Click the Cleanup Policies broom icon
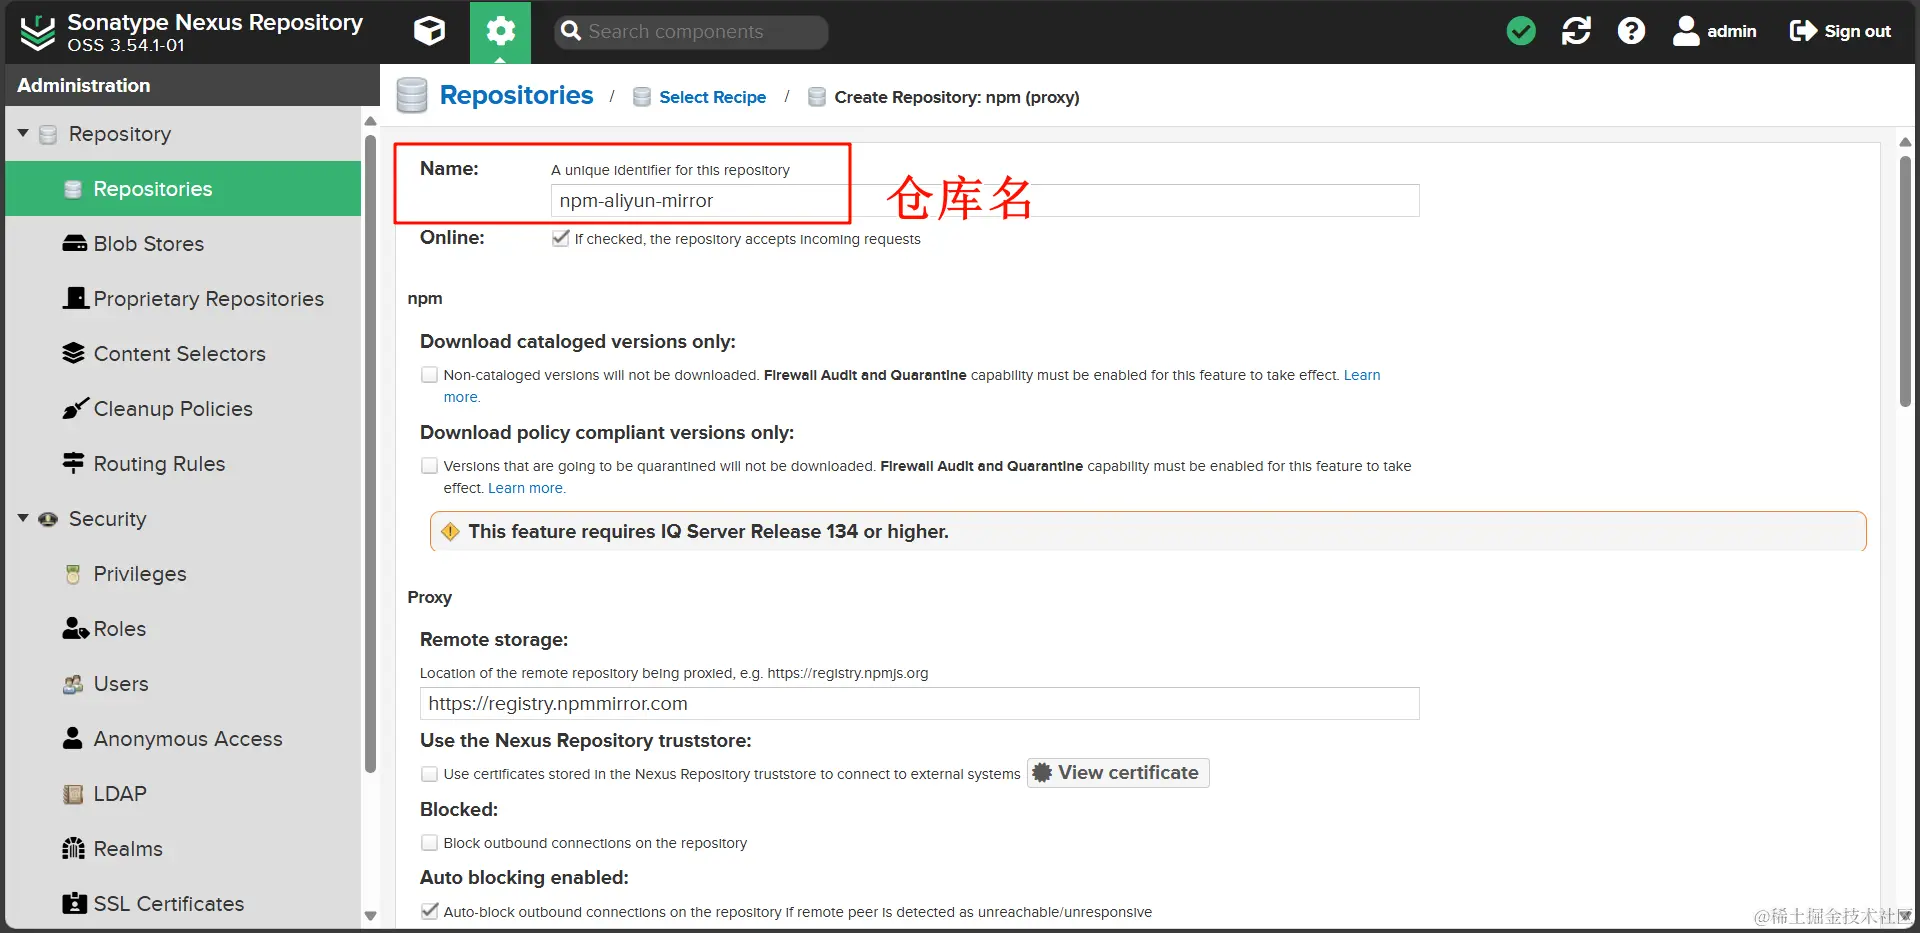 pyautogui.click(x=75, y=408)
